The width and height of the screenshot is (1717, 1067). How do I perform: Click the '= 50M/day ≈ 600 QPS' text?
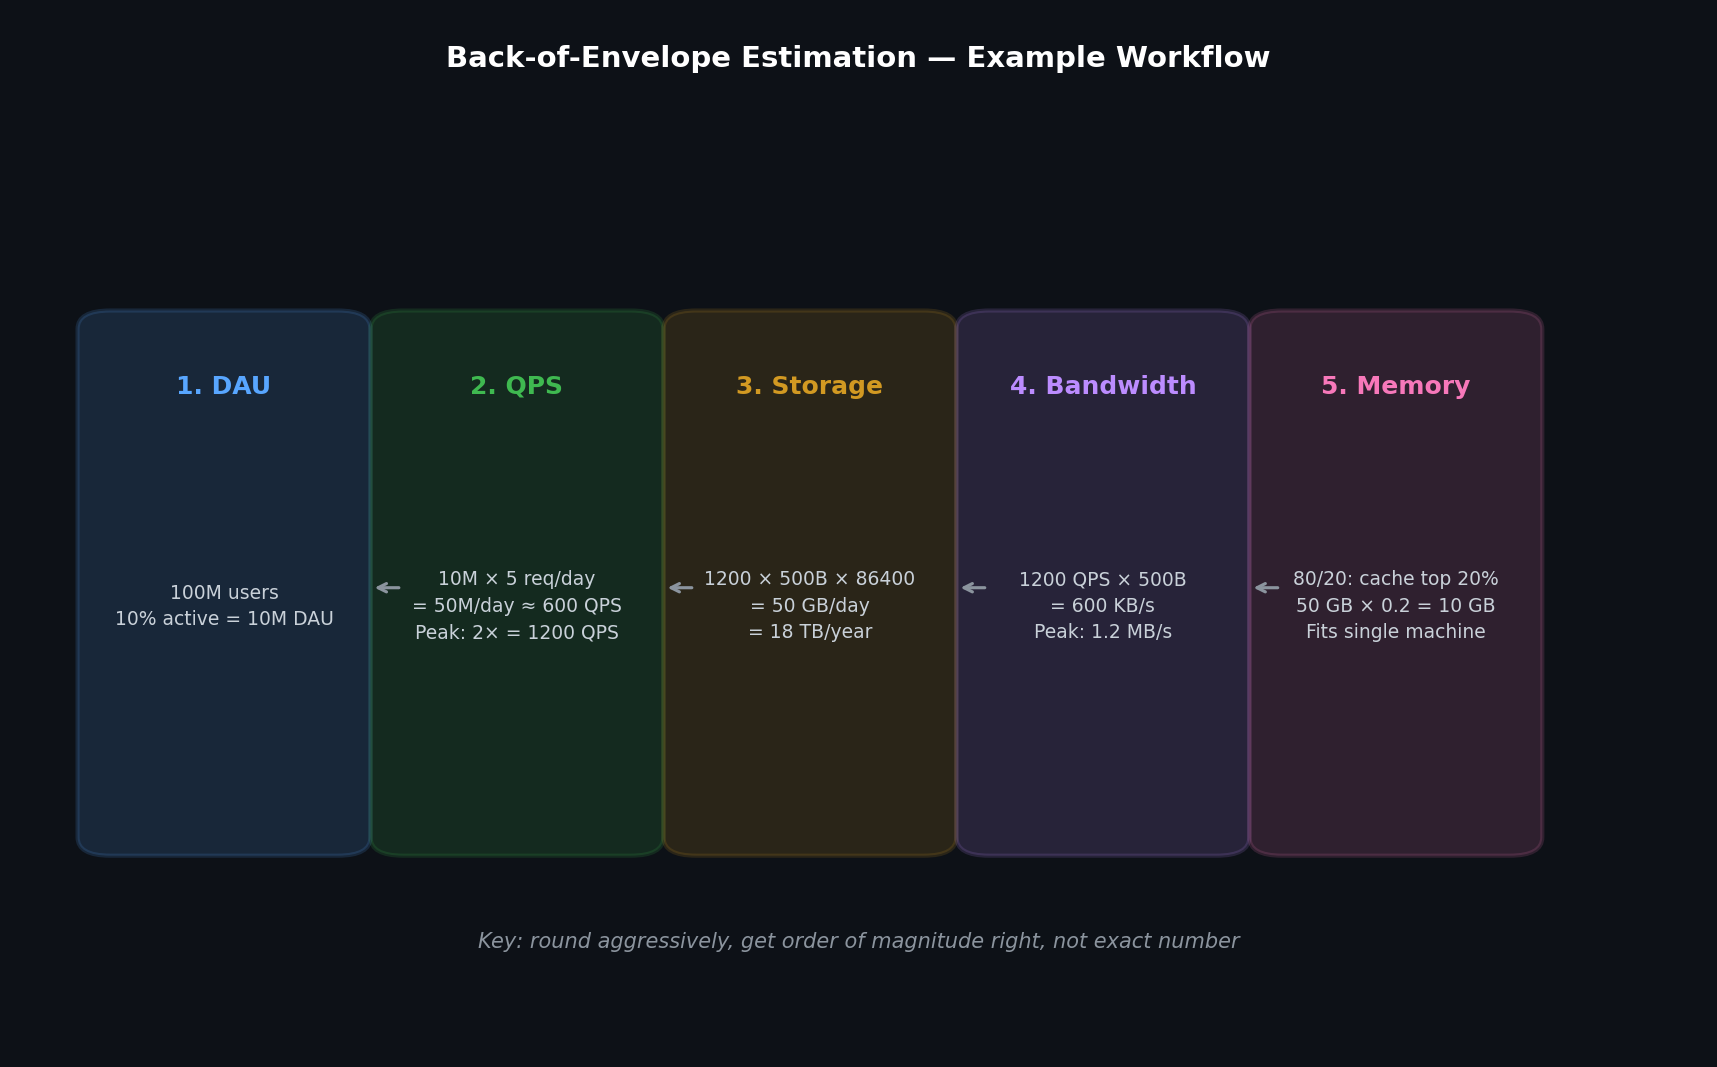517,606
